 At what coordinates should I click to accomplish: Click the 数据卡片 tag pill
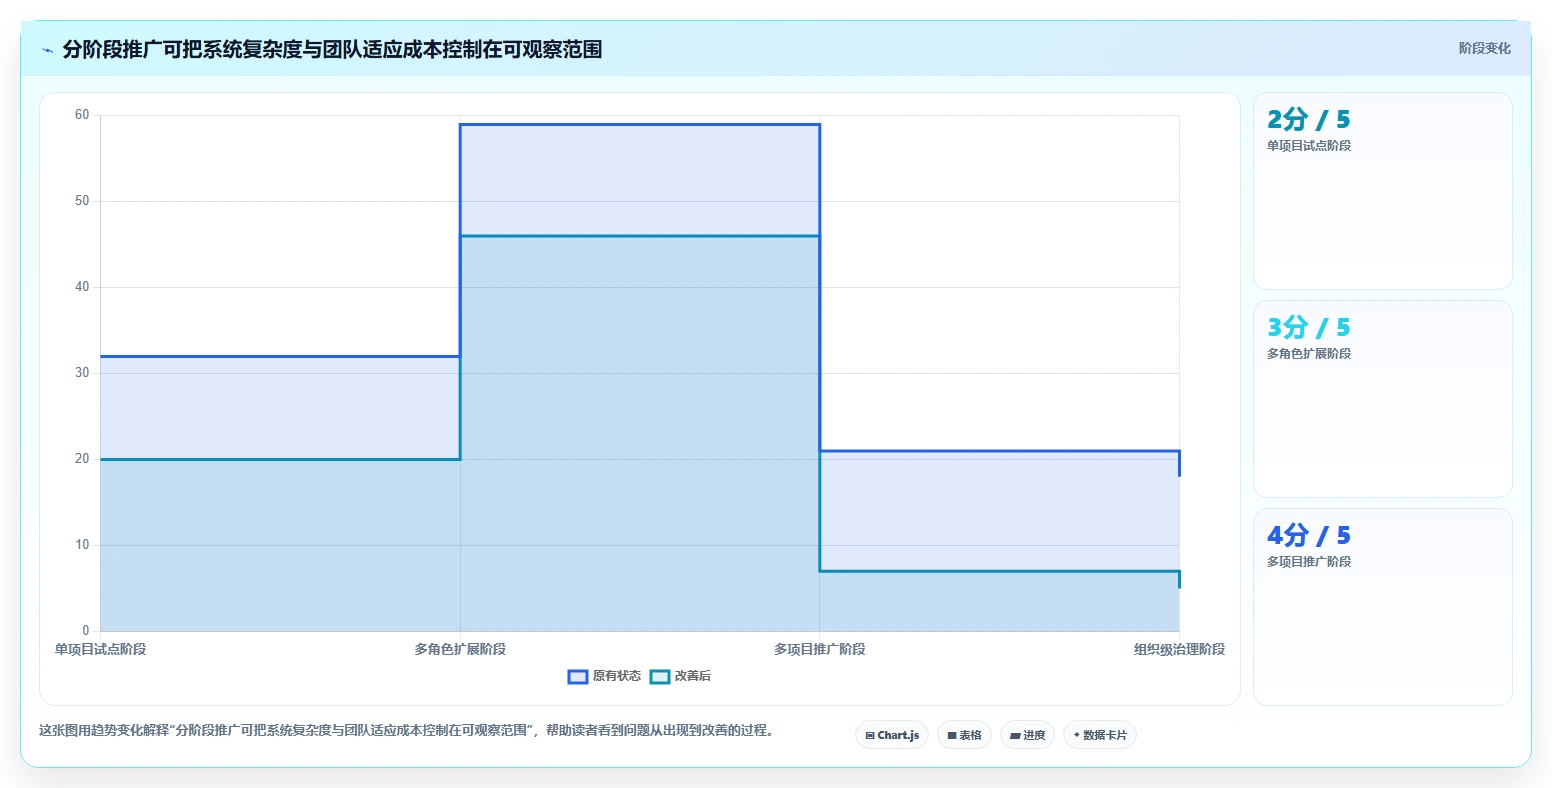point(1100,735)
